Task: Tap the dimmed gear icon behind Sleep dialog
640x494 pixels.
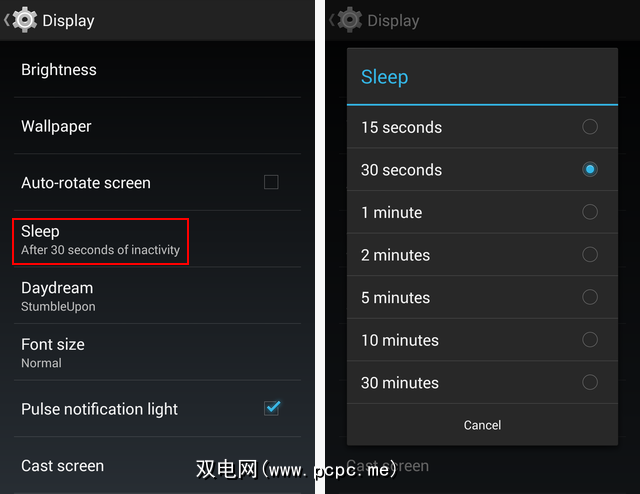Action: point(349,20)
